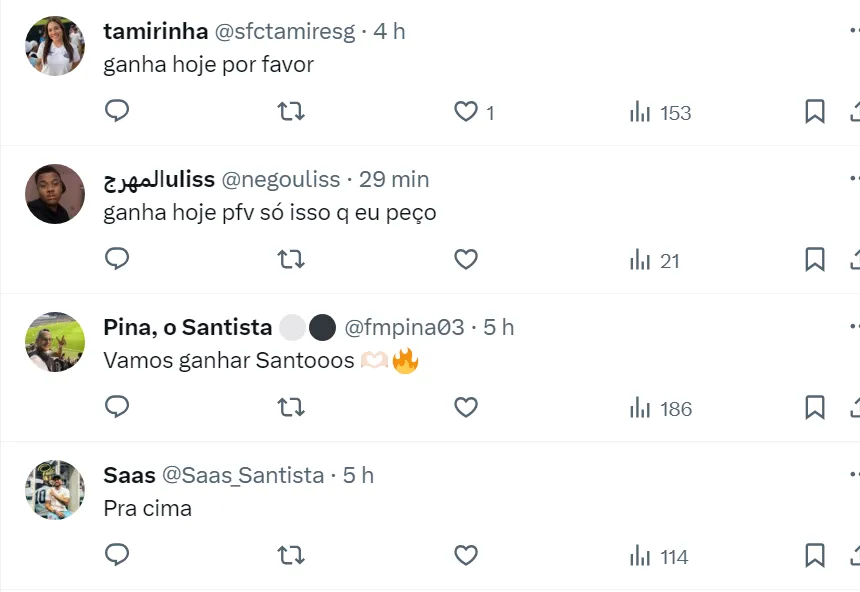Open view count of 21 views

coord(654,261)
